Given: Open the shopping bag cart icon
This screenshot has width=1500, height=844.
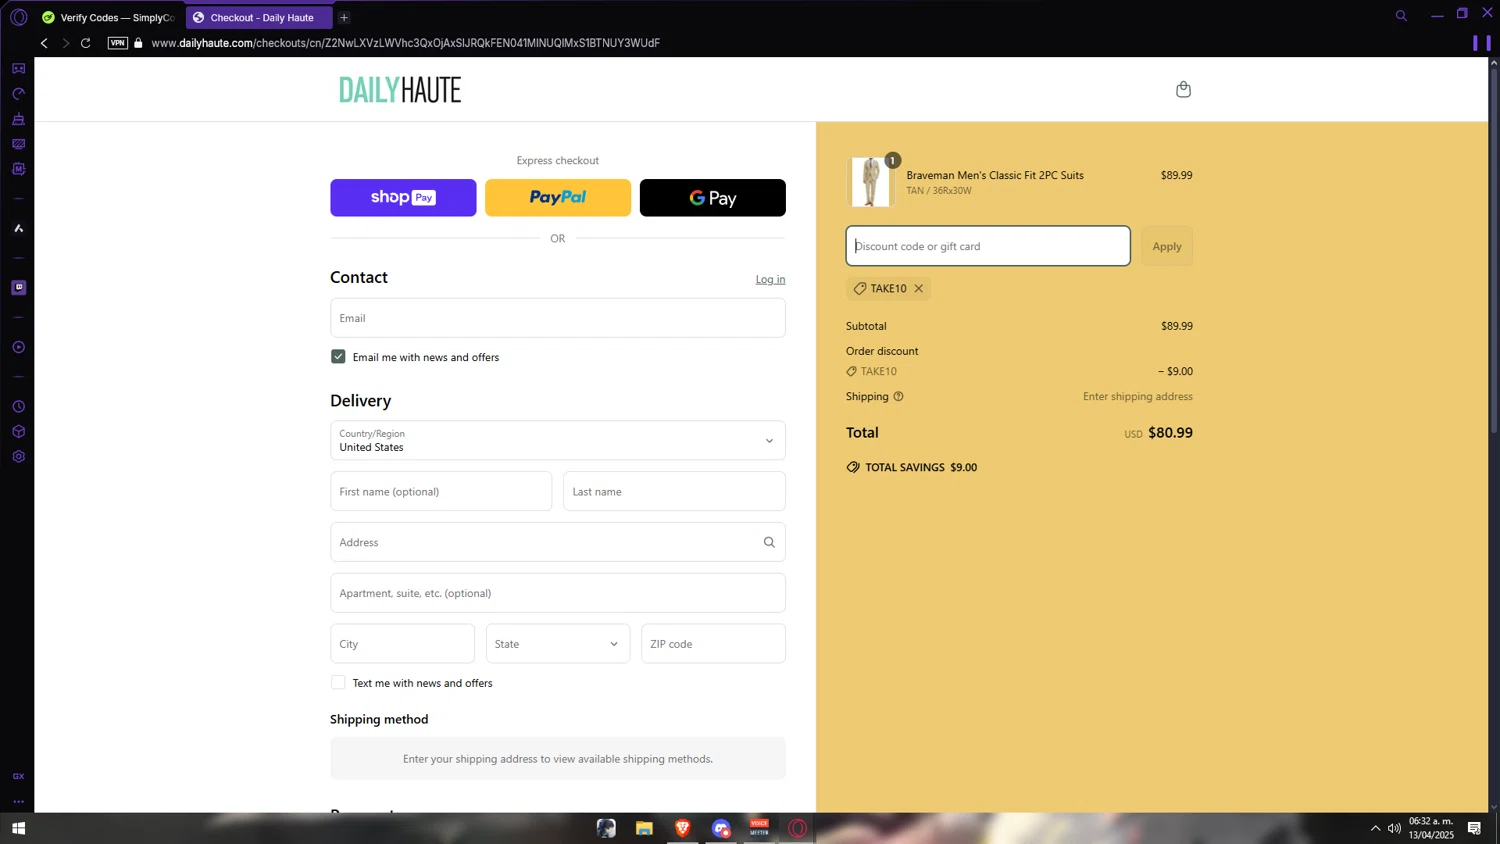Looking at the screenshot, I should pos(1183,89).
